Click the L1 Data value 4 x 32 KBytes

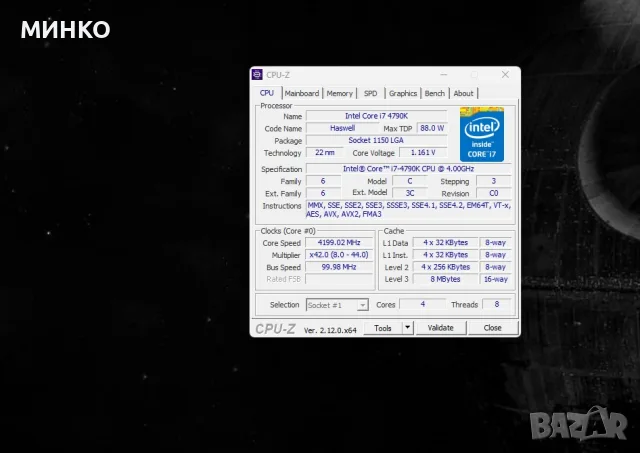(x=445, y=243)
